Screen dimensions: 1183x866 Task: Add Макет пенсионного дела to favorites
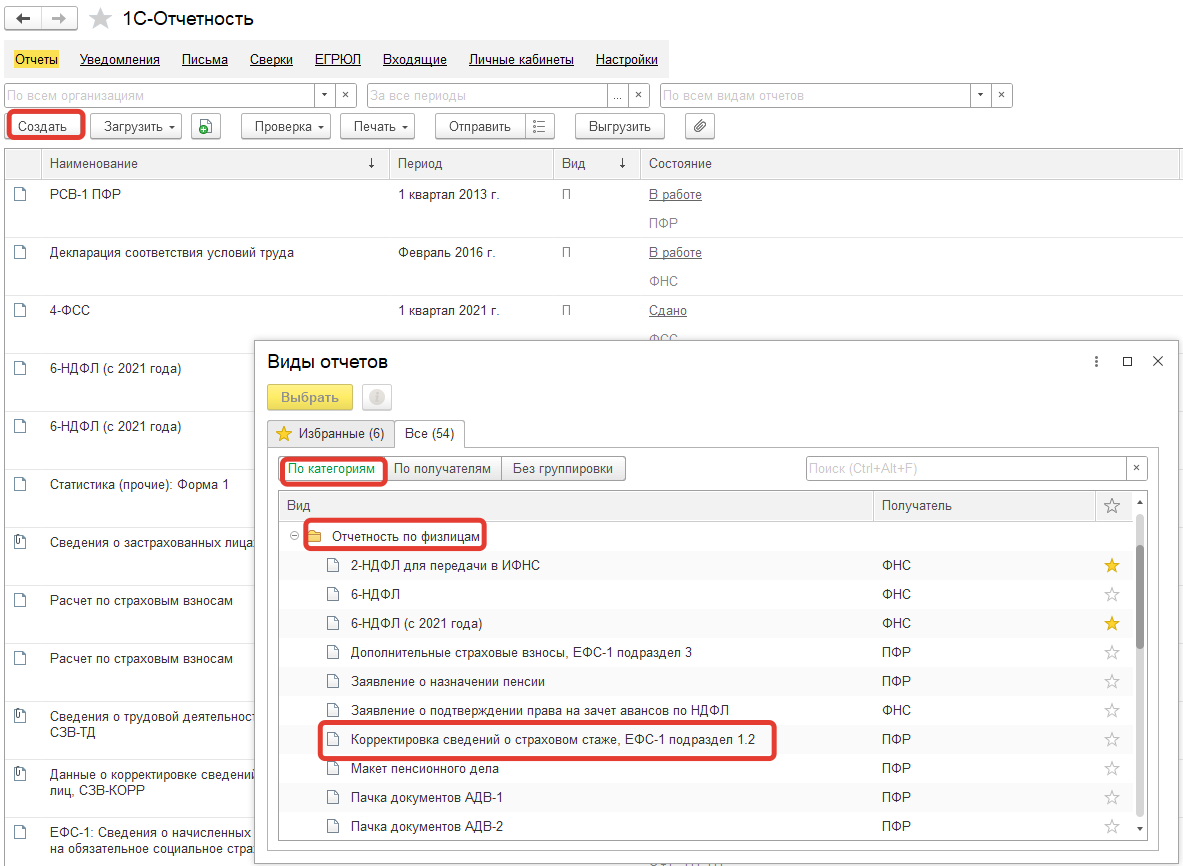coord(1111,769)
